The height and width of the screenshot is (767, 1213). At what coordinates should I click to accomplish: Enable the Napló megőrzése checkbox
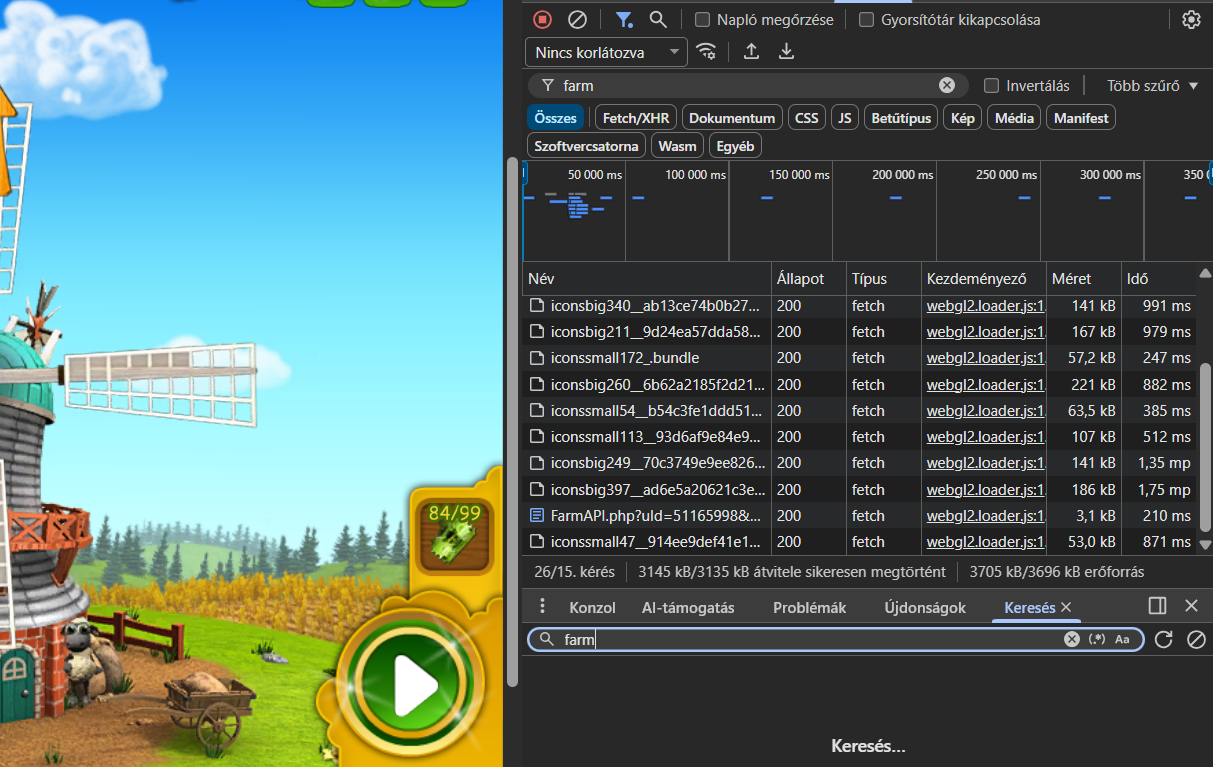703,19
